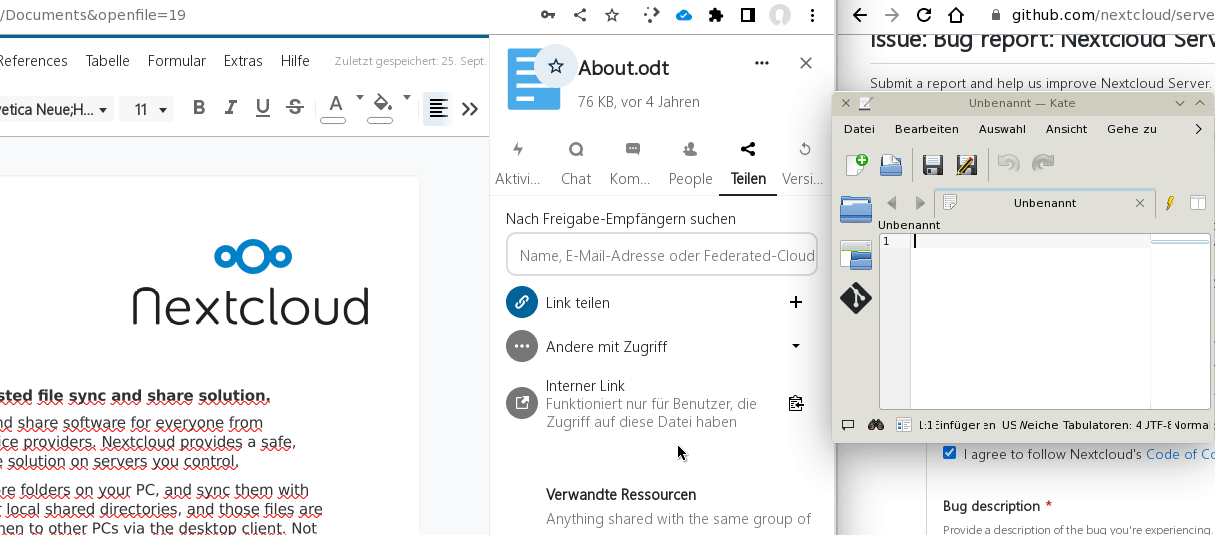Open Kate's Documents sidebar panel

point(856,208)
